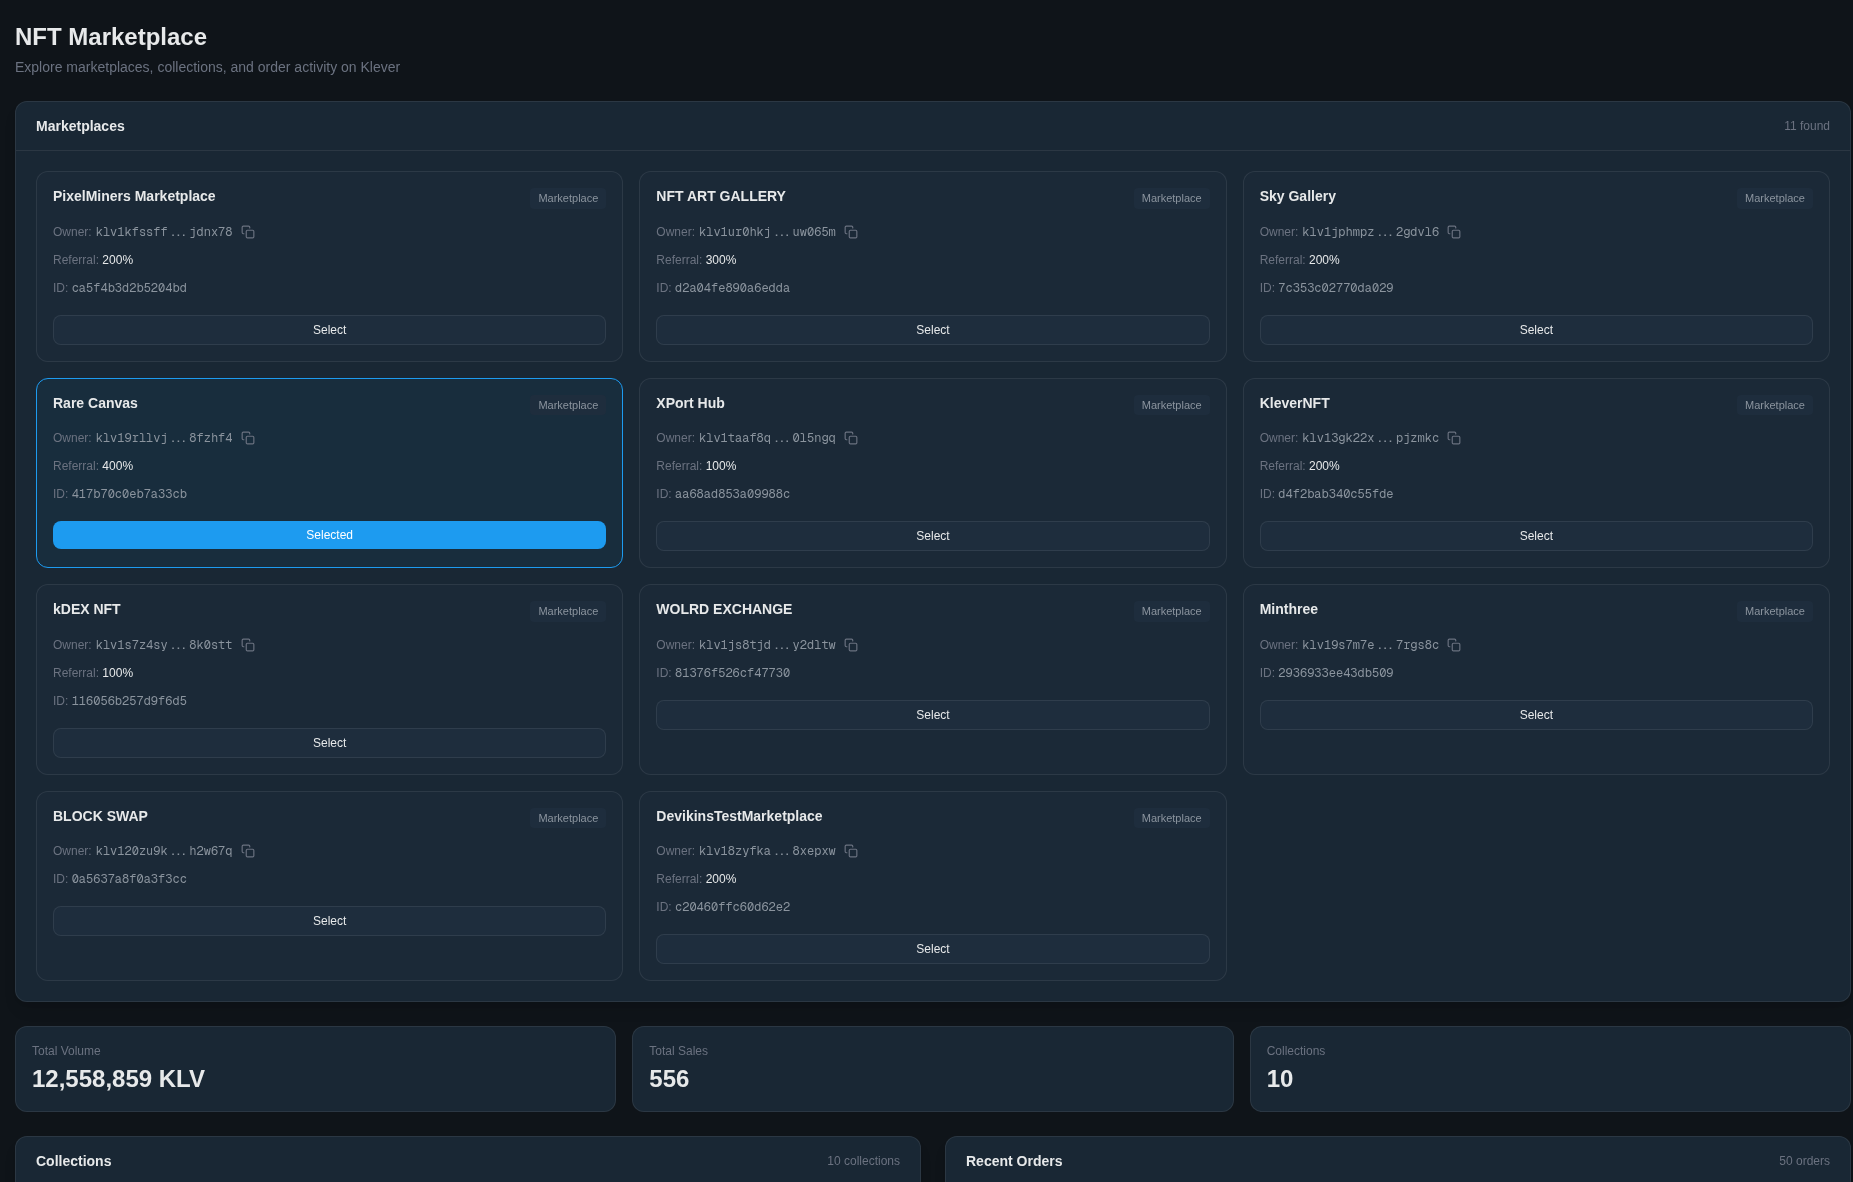Viewport: 1853px width, 1182px height.
Task: Copy the Sky Gallery owner address
Action: click(x=1454, y=232)
